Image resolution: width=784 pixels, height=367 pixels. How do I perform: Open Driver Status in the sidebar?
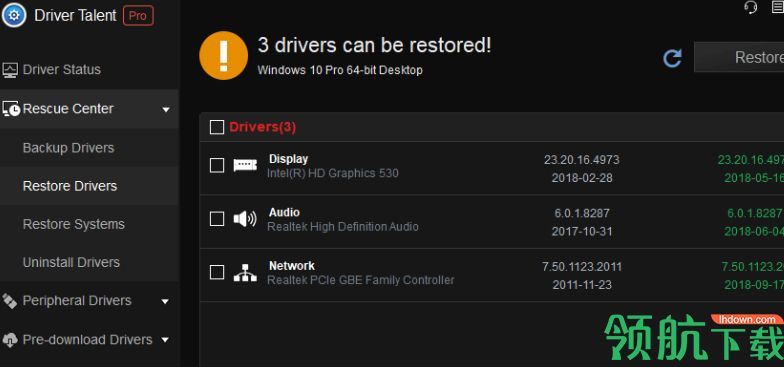[62, 70]
